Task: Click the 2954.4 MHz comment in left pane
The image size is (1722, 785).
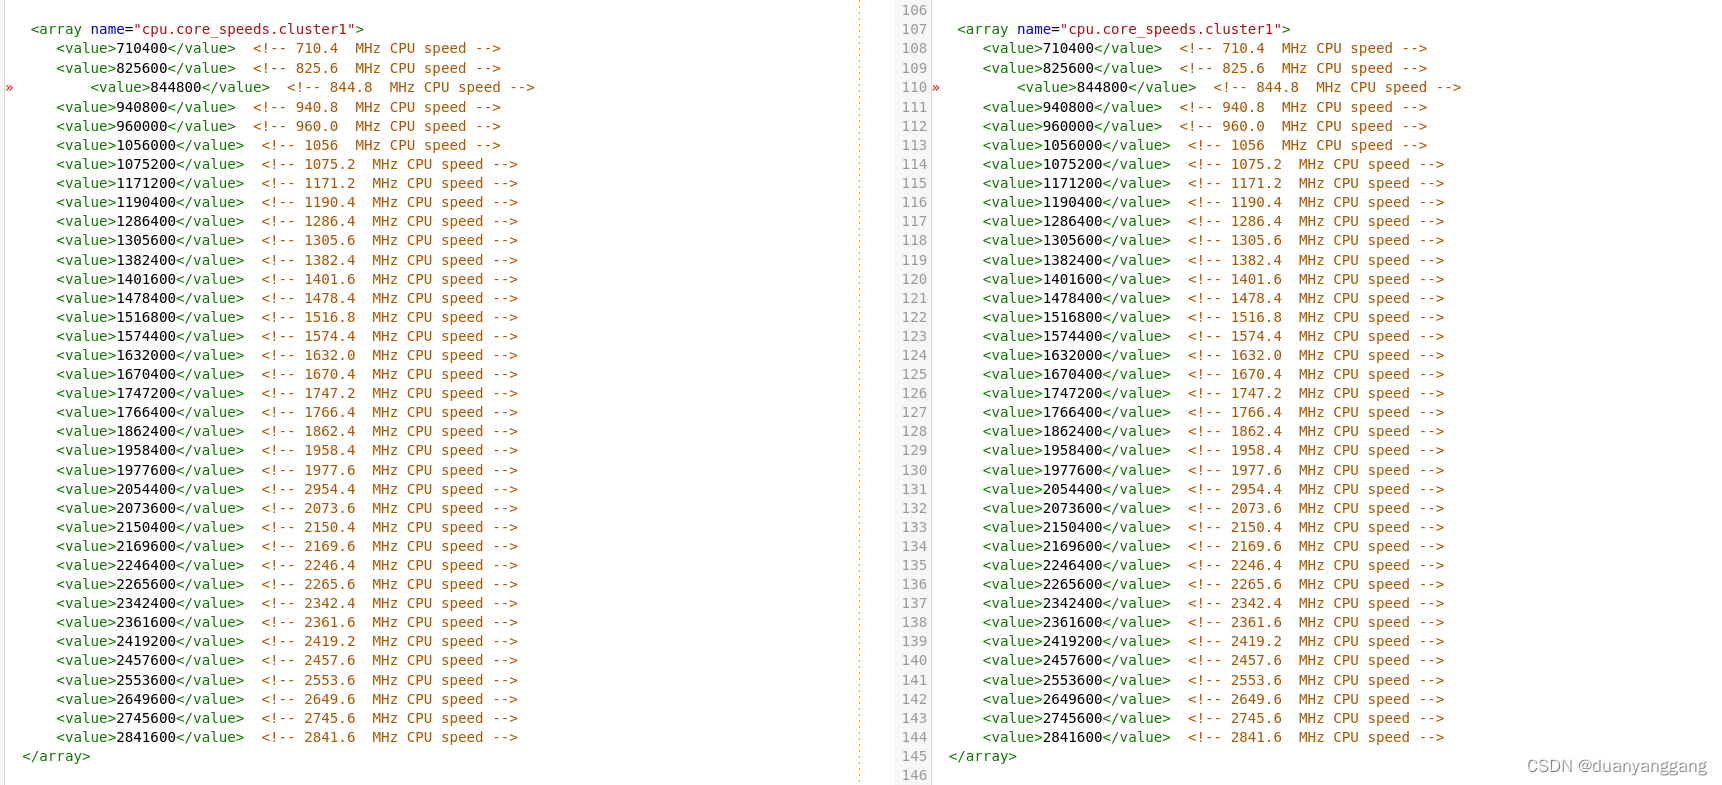Action: coord(390,489)
